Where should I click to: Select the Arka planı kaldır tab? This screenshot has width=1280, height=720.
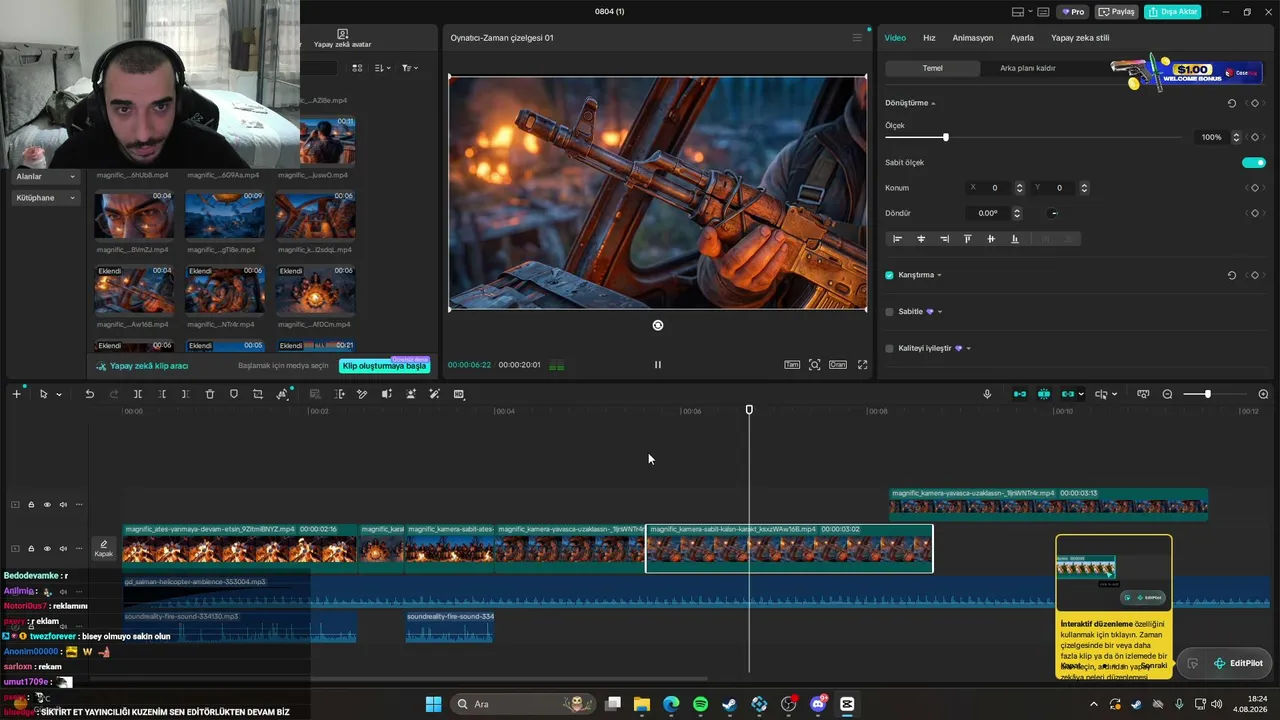pos(1027,68)
